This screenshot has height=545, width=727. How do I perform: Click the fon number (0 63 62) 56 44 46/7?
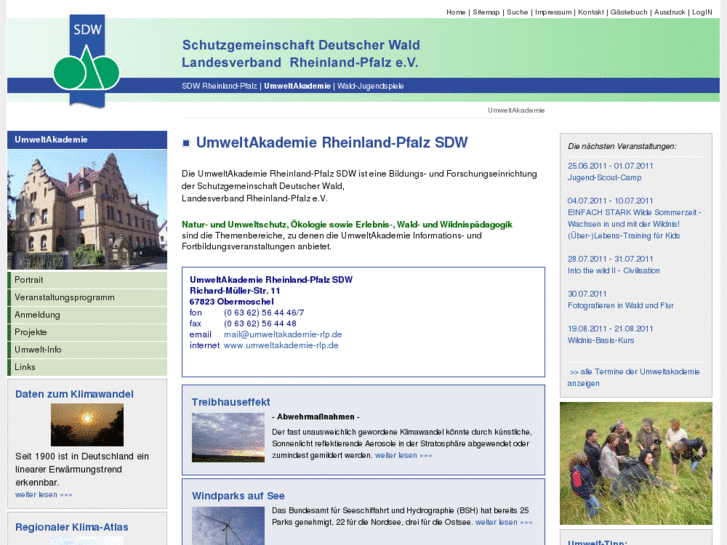click(x=264, y=313)
